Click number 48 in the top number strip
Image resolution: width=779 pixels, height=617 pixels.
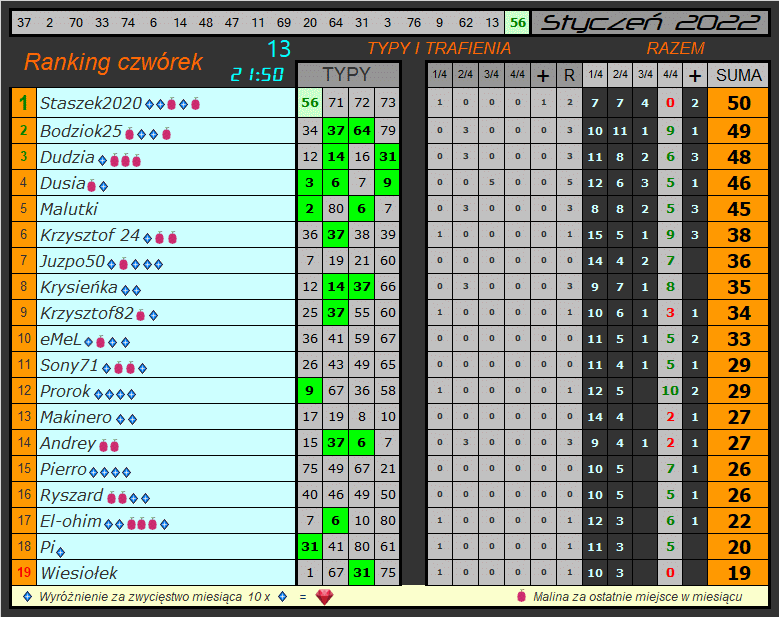click(x=206, y=23)
